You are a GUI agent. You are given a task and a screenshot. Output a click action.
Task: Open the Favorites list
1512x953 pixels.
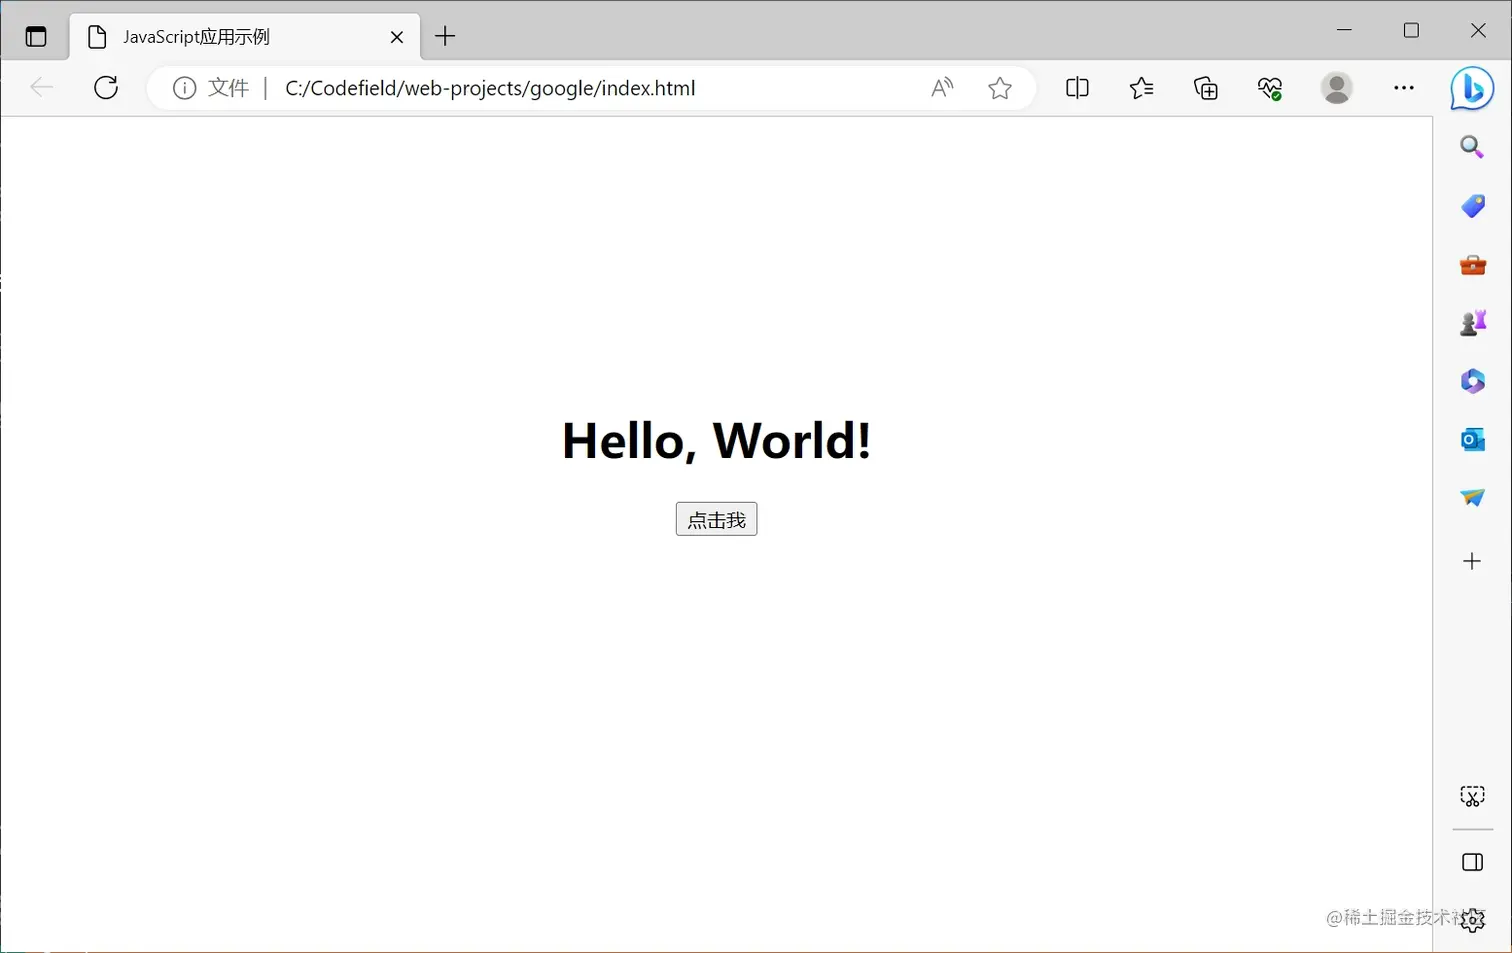point(1141,88)
